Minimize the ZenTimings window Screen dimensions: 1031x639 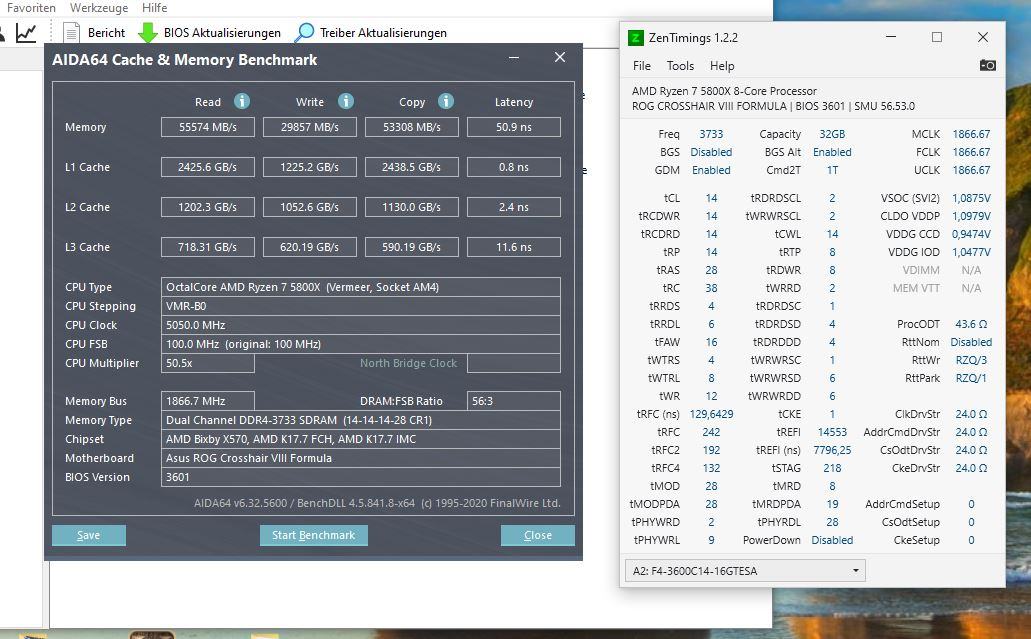pos(891,37)
